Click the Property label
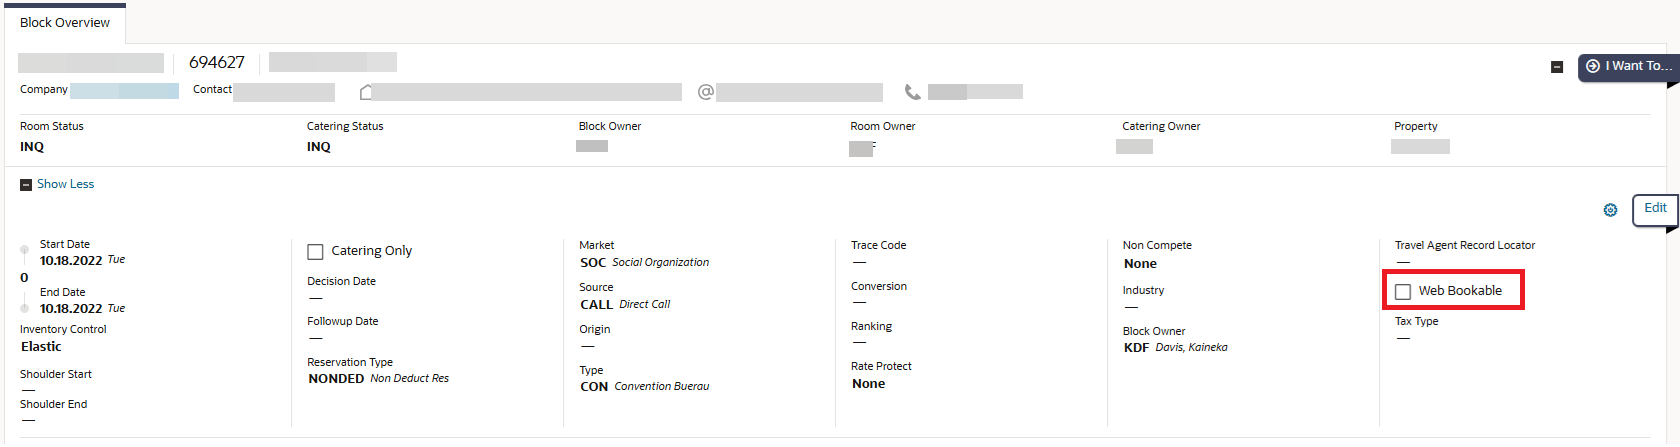This screenshot has height=447, width=1680. point(1415,126)
